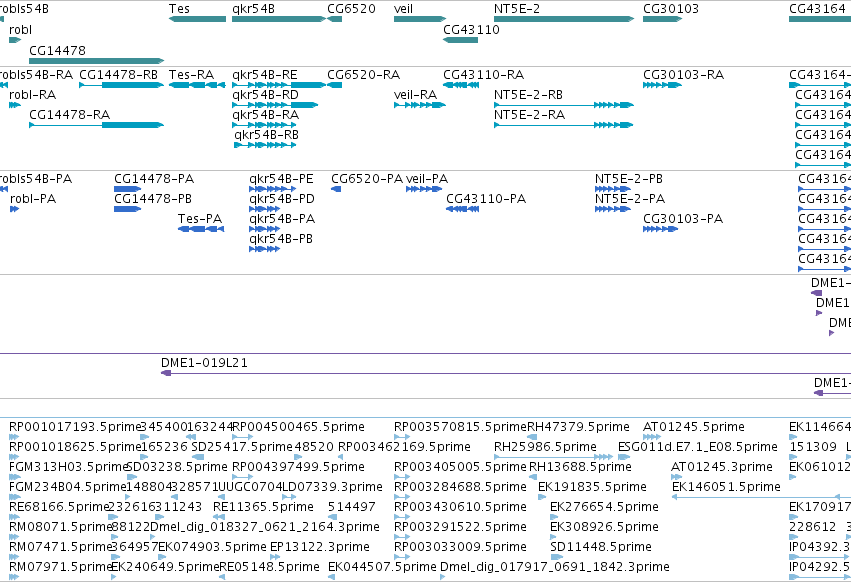Click transcript Tes-RA

197,85
